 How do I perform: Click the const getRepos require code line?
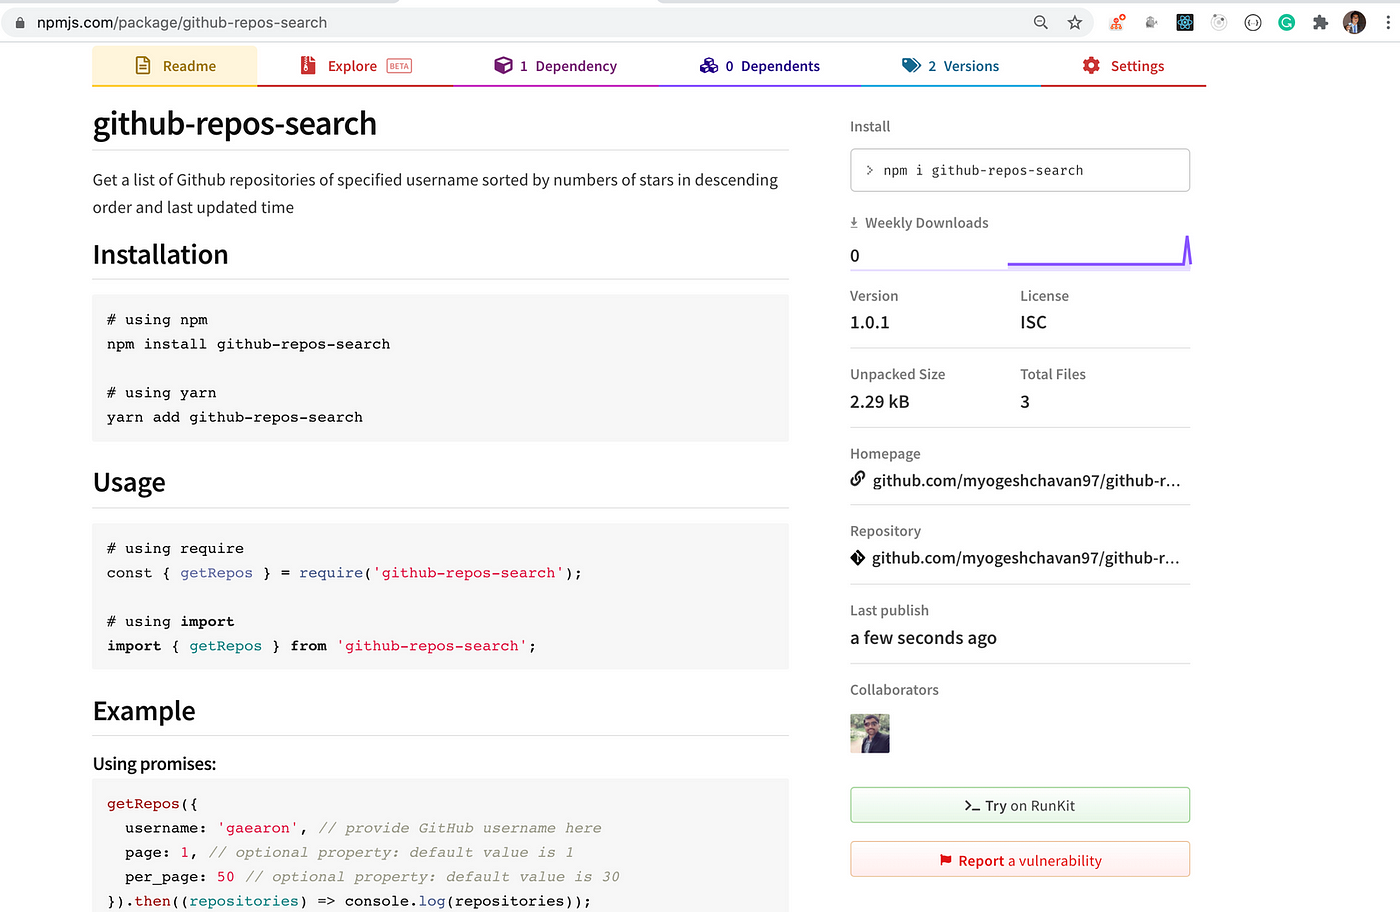click(344, 573)
